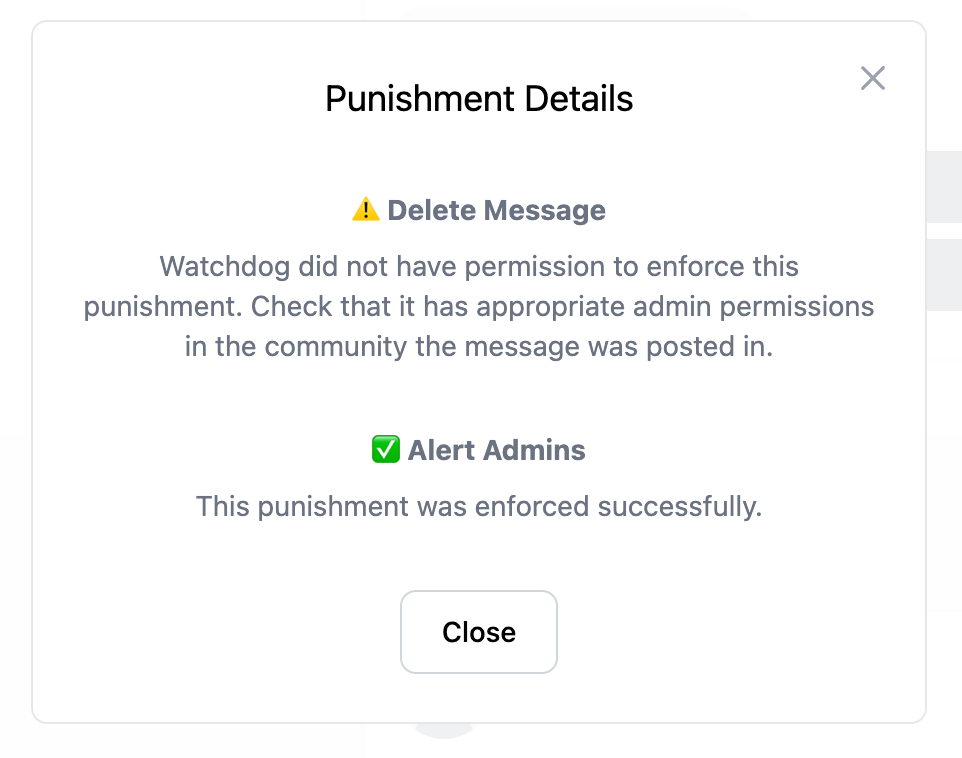This screenshot has width=962, height=758.
Task: Dismiss the dialog with the X icon
Action: pos(873,78)
